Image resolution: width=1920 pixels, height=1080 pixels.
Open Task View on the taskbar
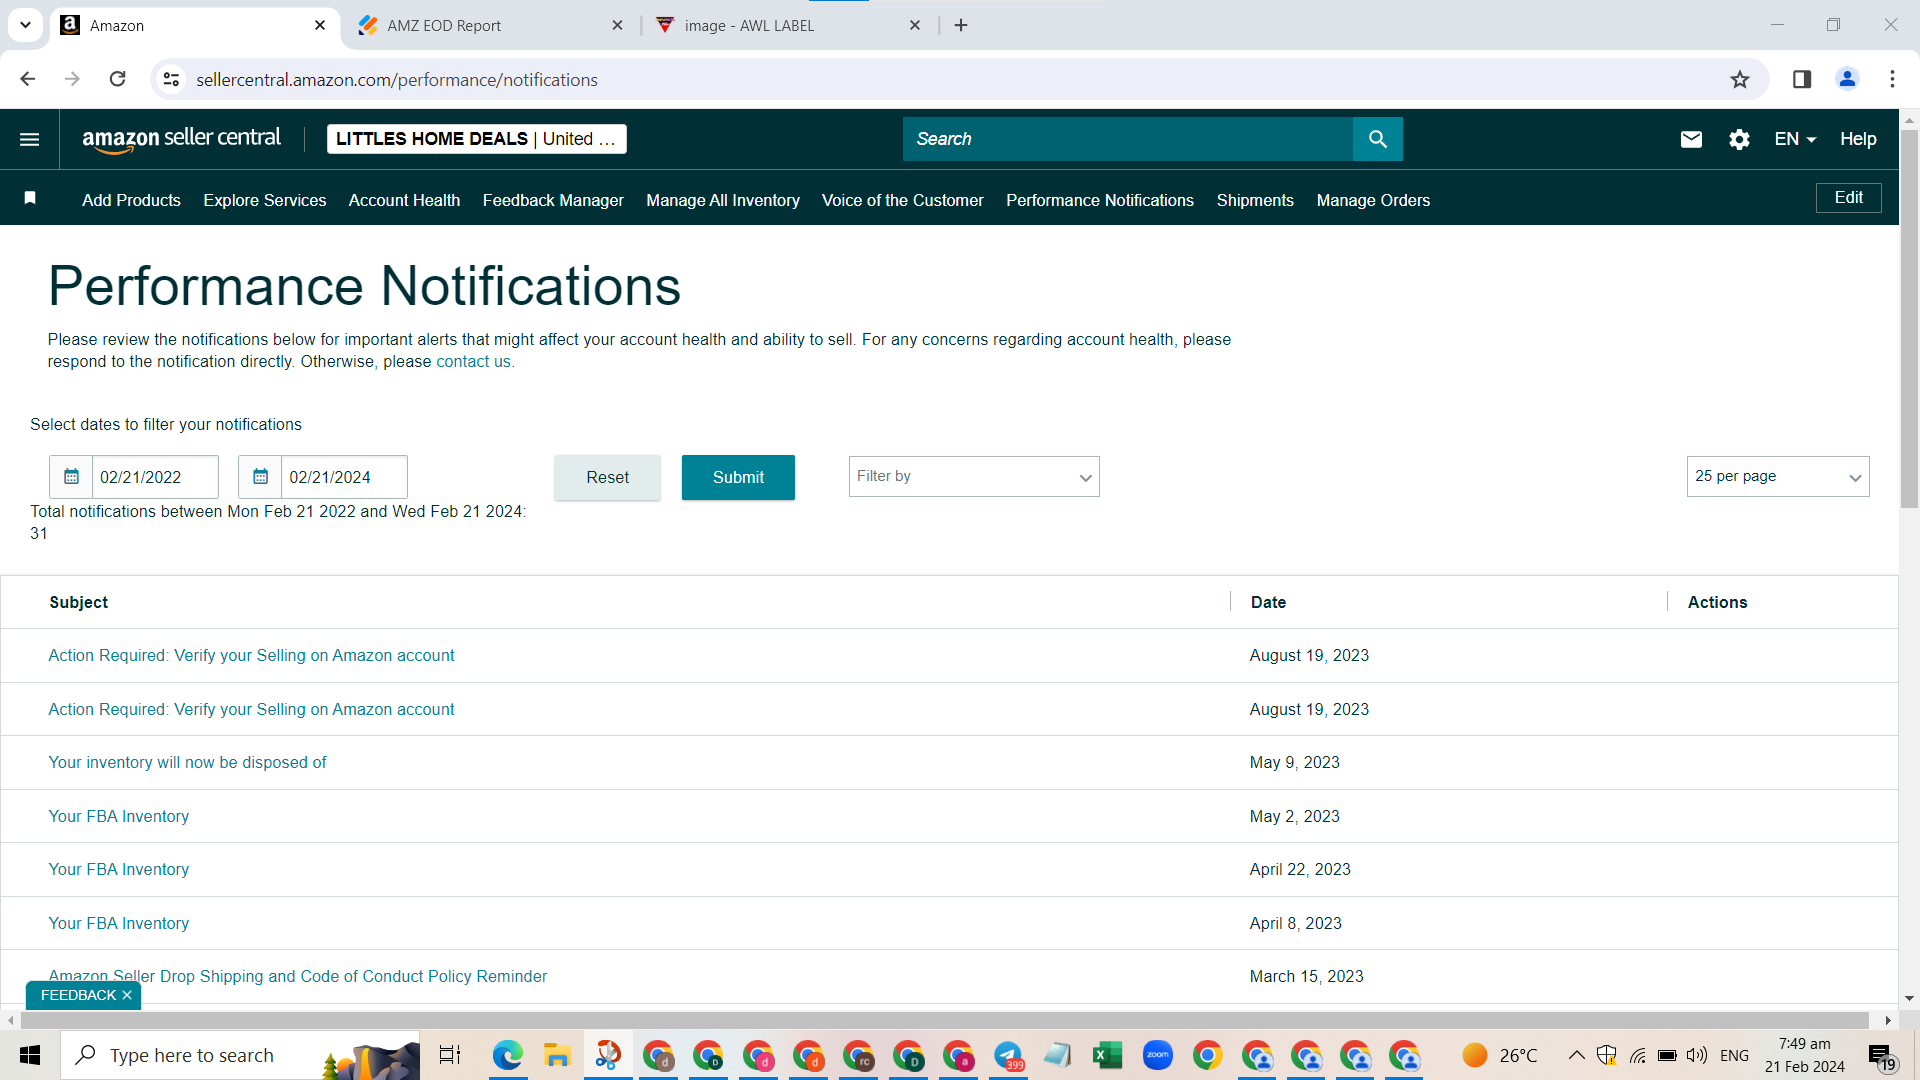pyautogui.click(x=450, y=1055)
